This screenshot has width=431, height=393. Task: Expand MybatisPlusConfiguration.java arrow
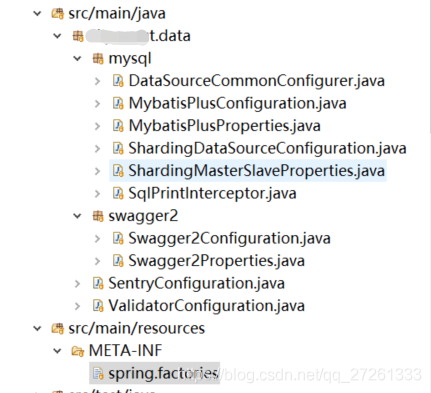(97, 104)
